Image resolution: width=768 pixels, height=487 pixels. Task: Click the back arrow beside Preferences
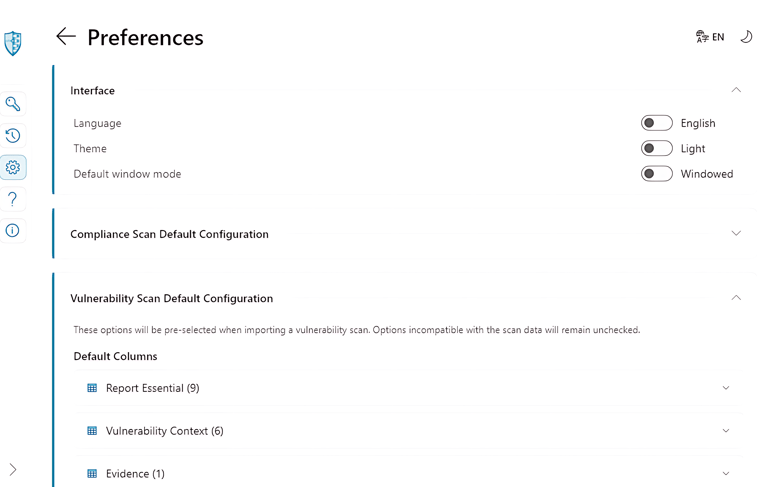66,37
